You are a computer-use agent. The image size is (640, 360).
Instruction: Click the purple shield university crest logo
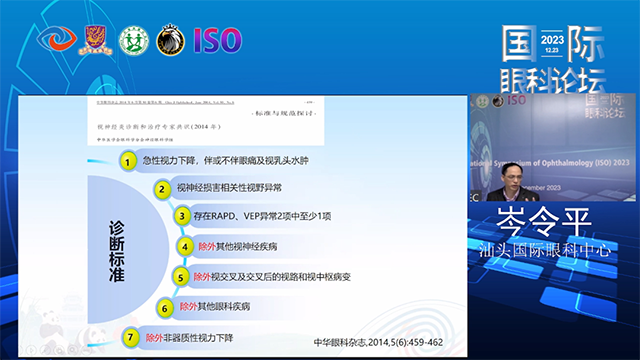(96, 40)
